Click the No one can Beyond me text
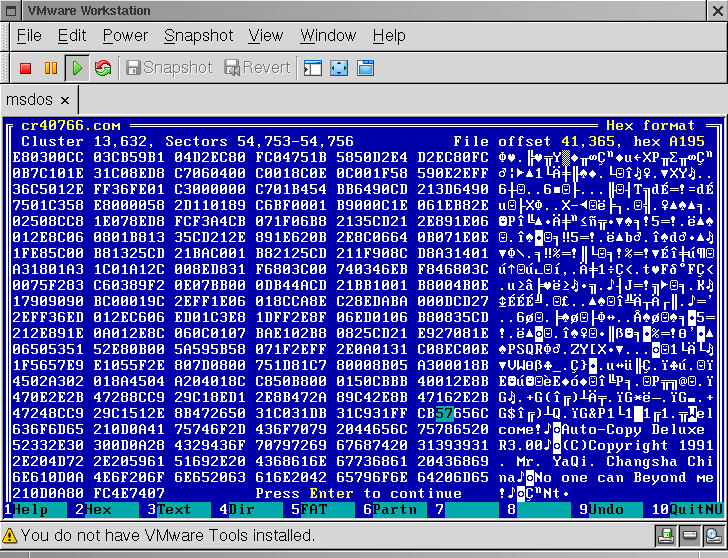728x558 pixels. tap(624, 478)
